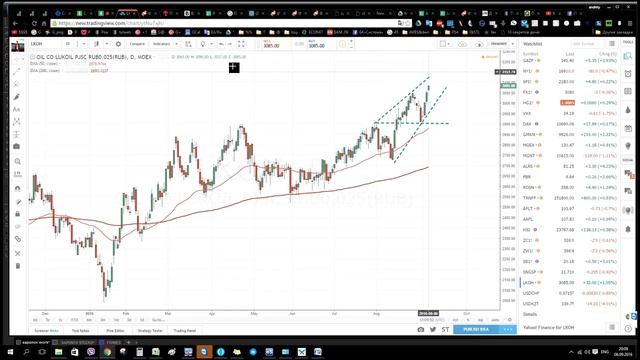Click the Go to date button
640x360 pixels.
tap(158, 320)
